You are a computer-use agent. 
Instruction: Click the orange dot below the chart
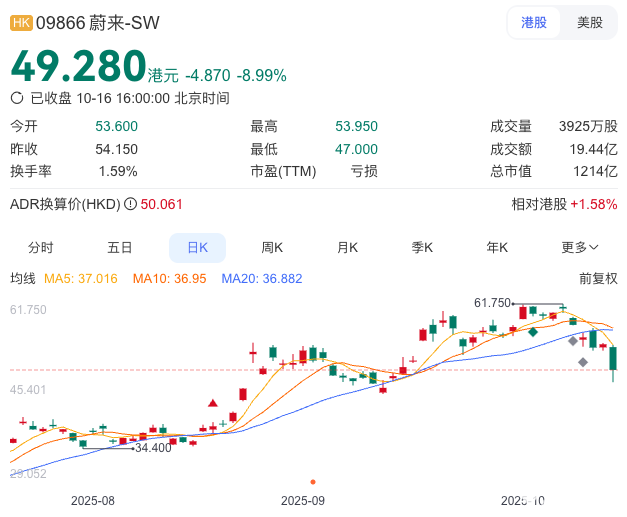pos(313,482)
